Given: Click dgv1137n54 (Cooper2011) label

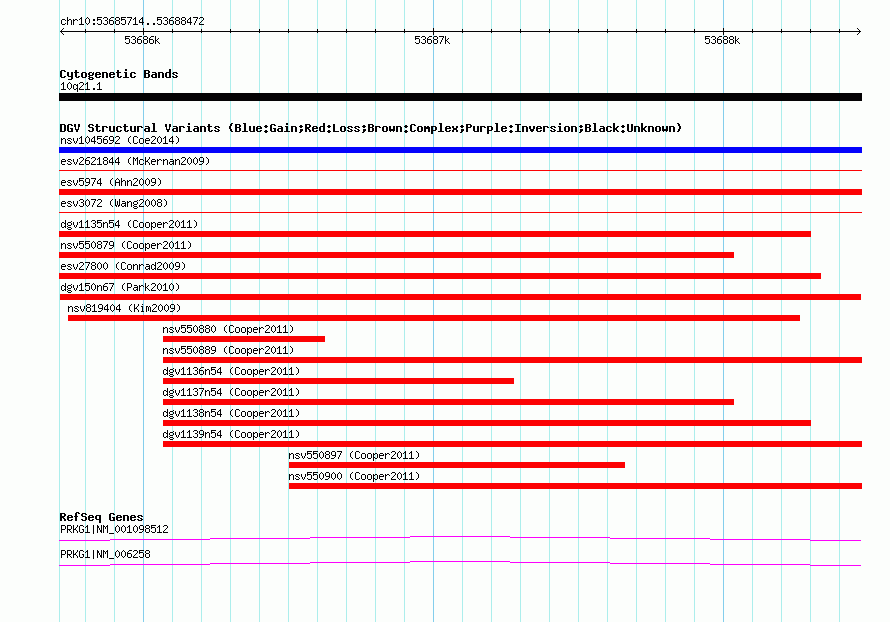Looking at the screenshot, I should click(x=231, y=392).
